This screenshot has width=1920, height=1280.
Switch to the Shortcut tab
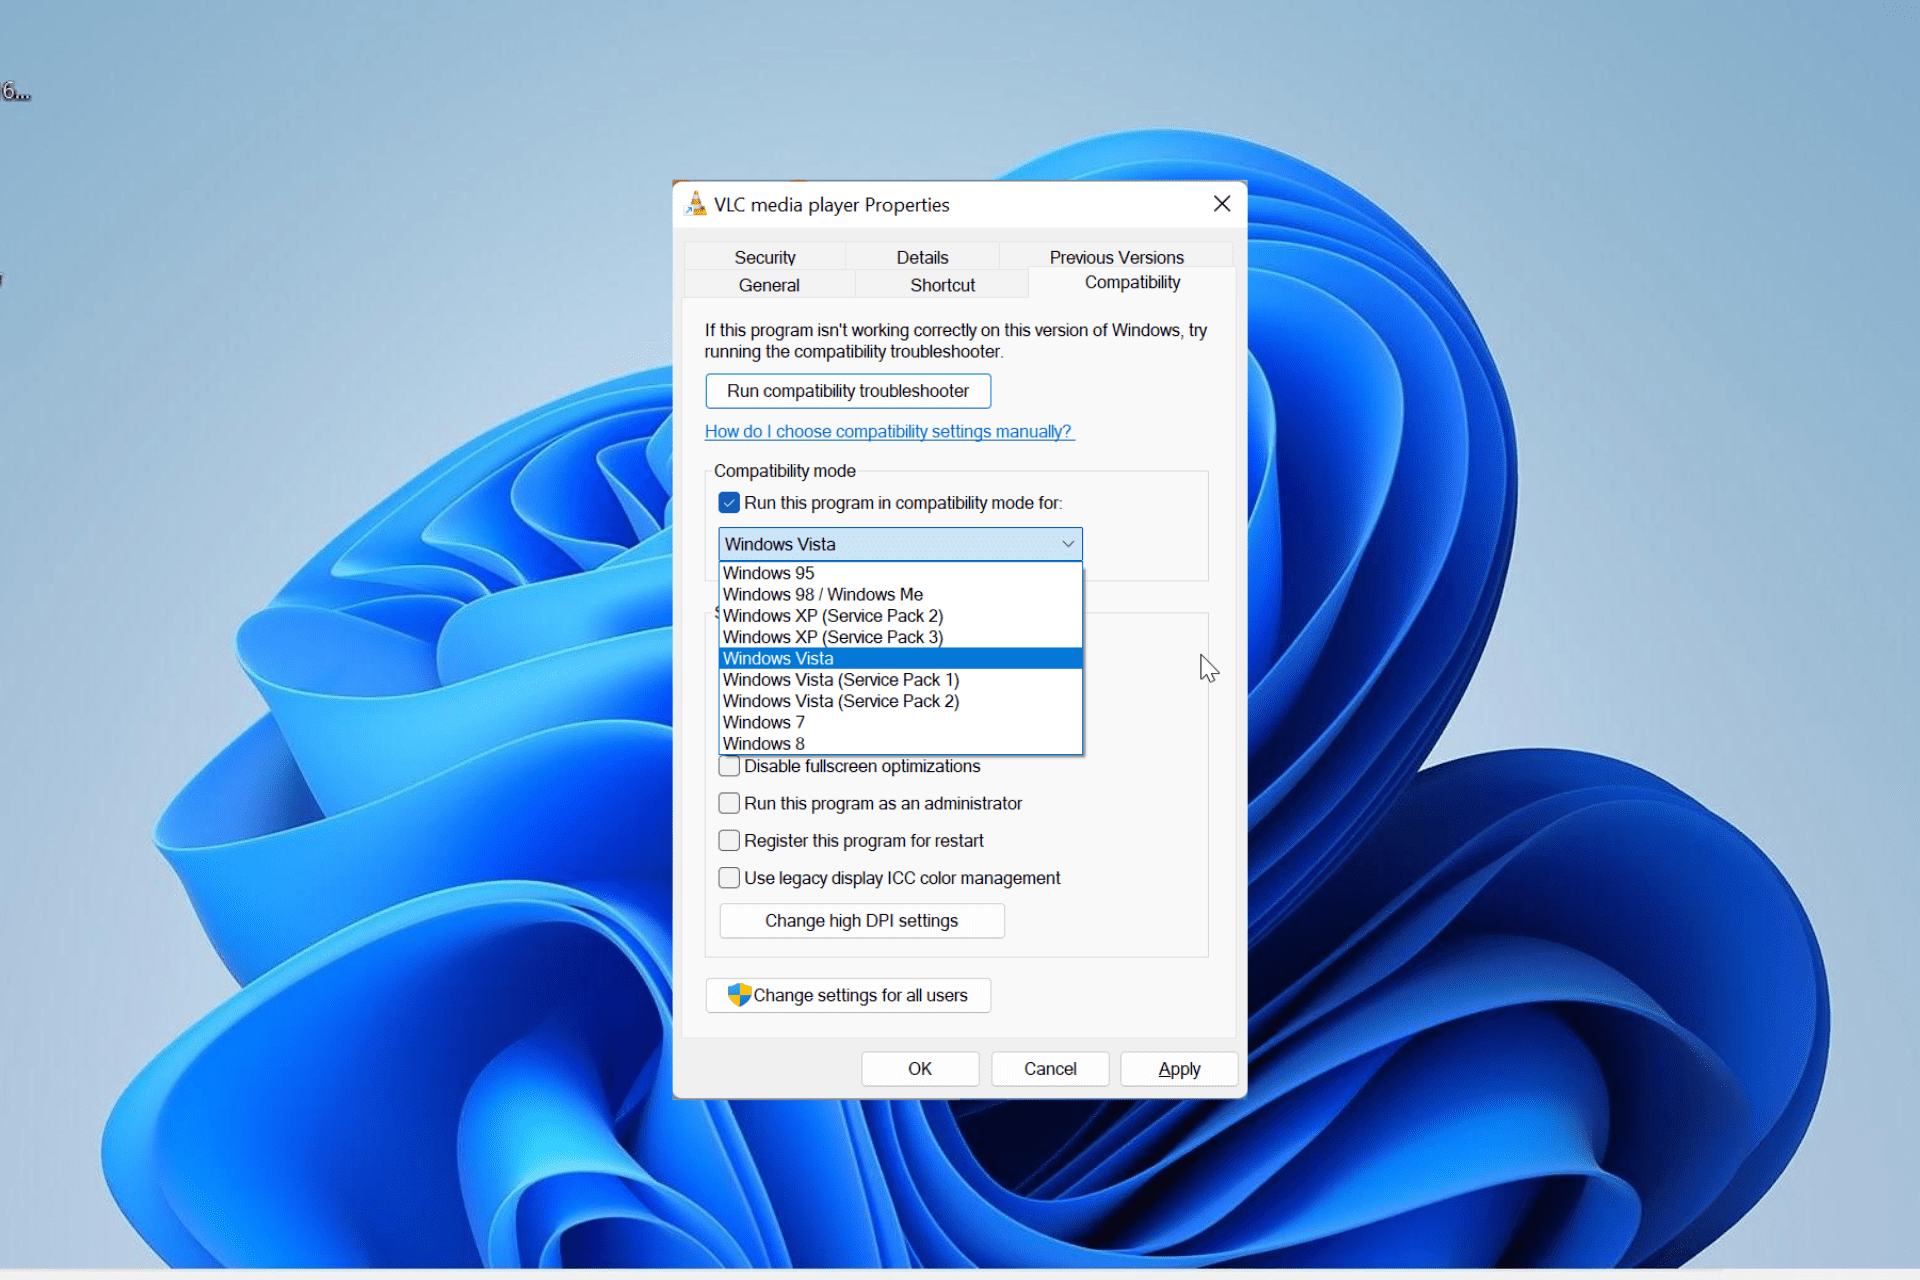tap(941, 284)
